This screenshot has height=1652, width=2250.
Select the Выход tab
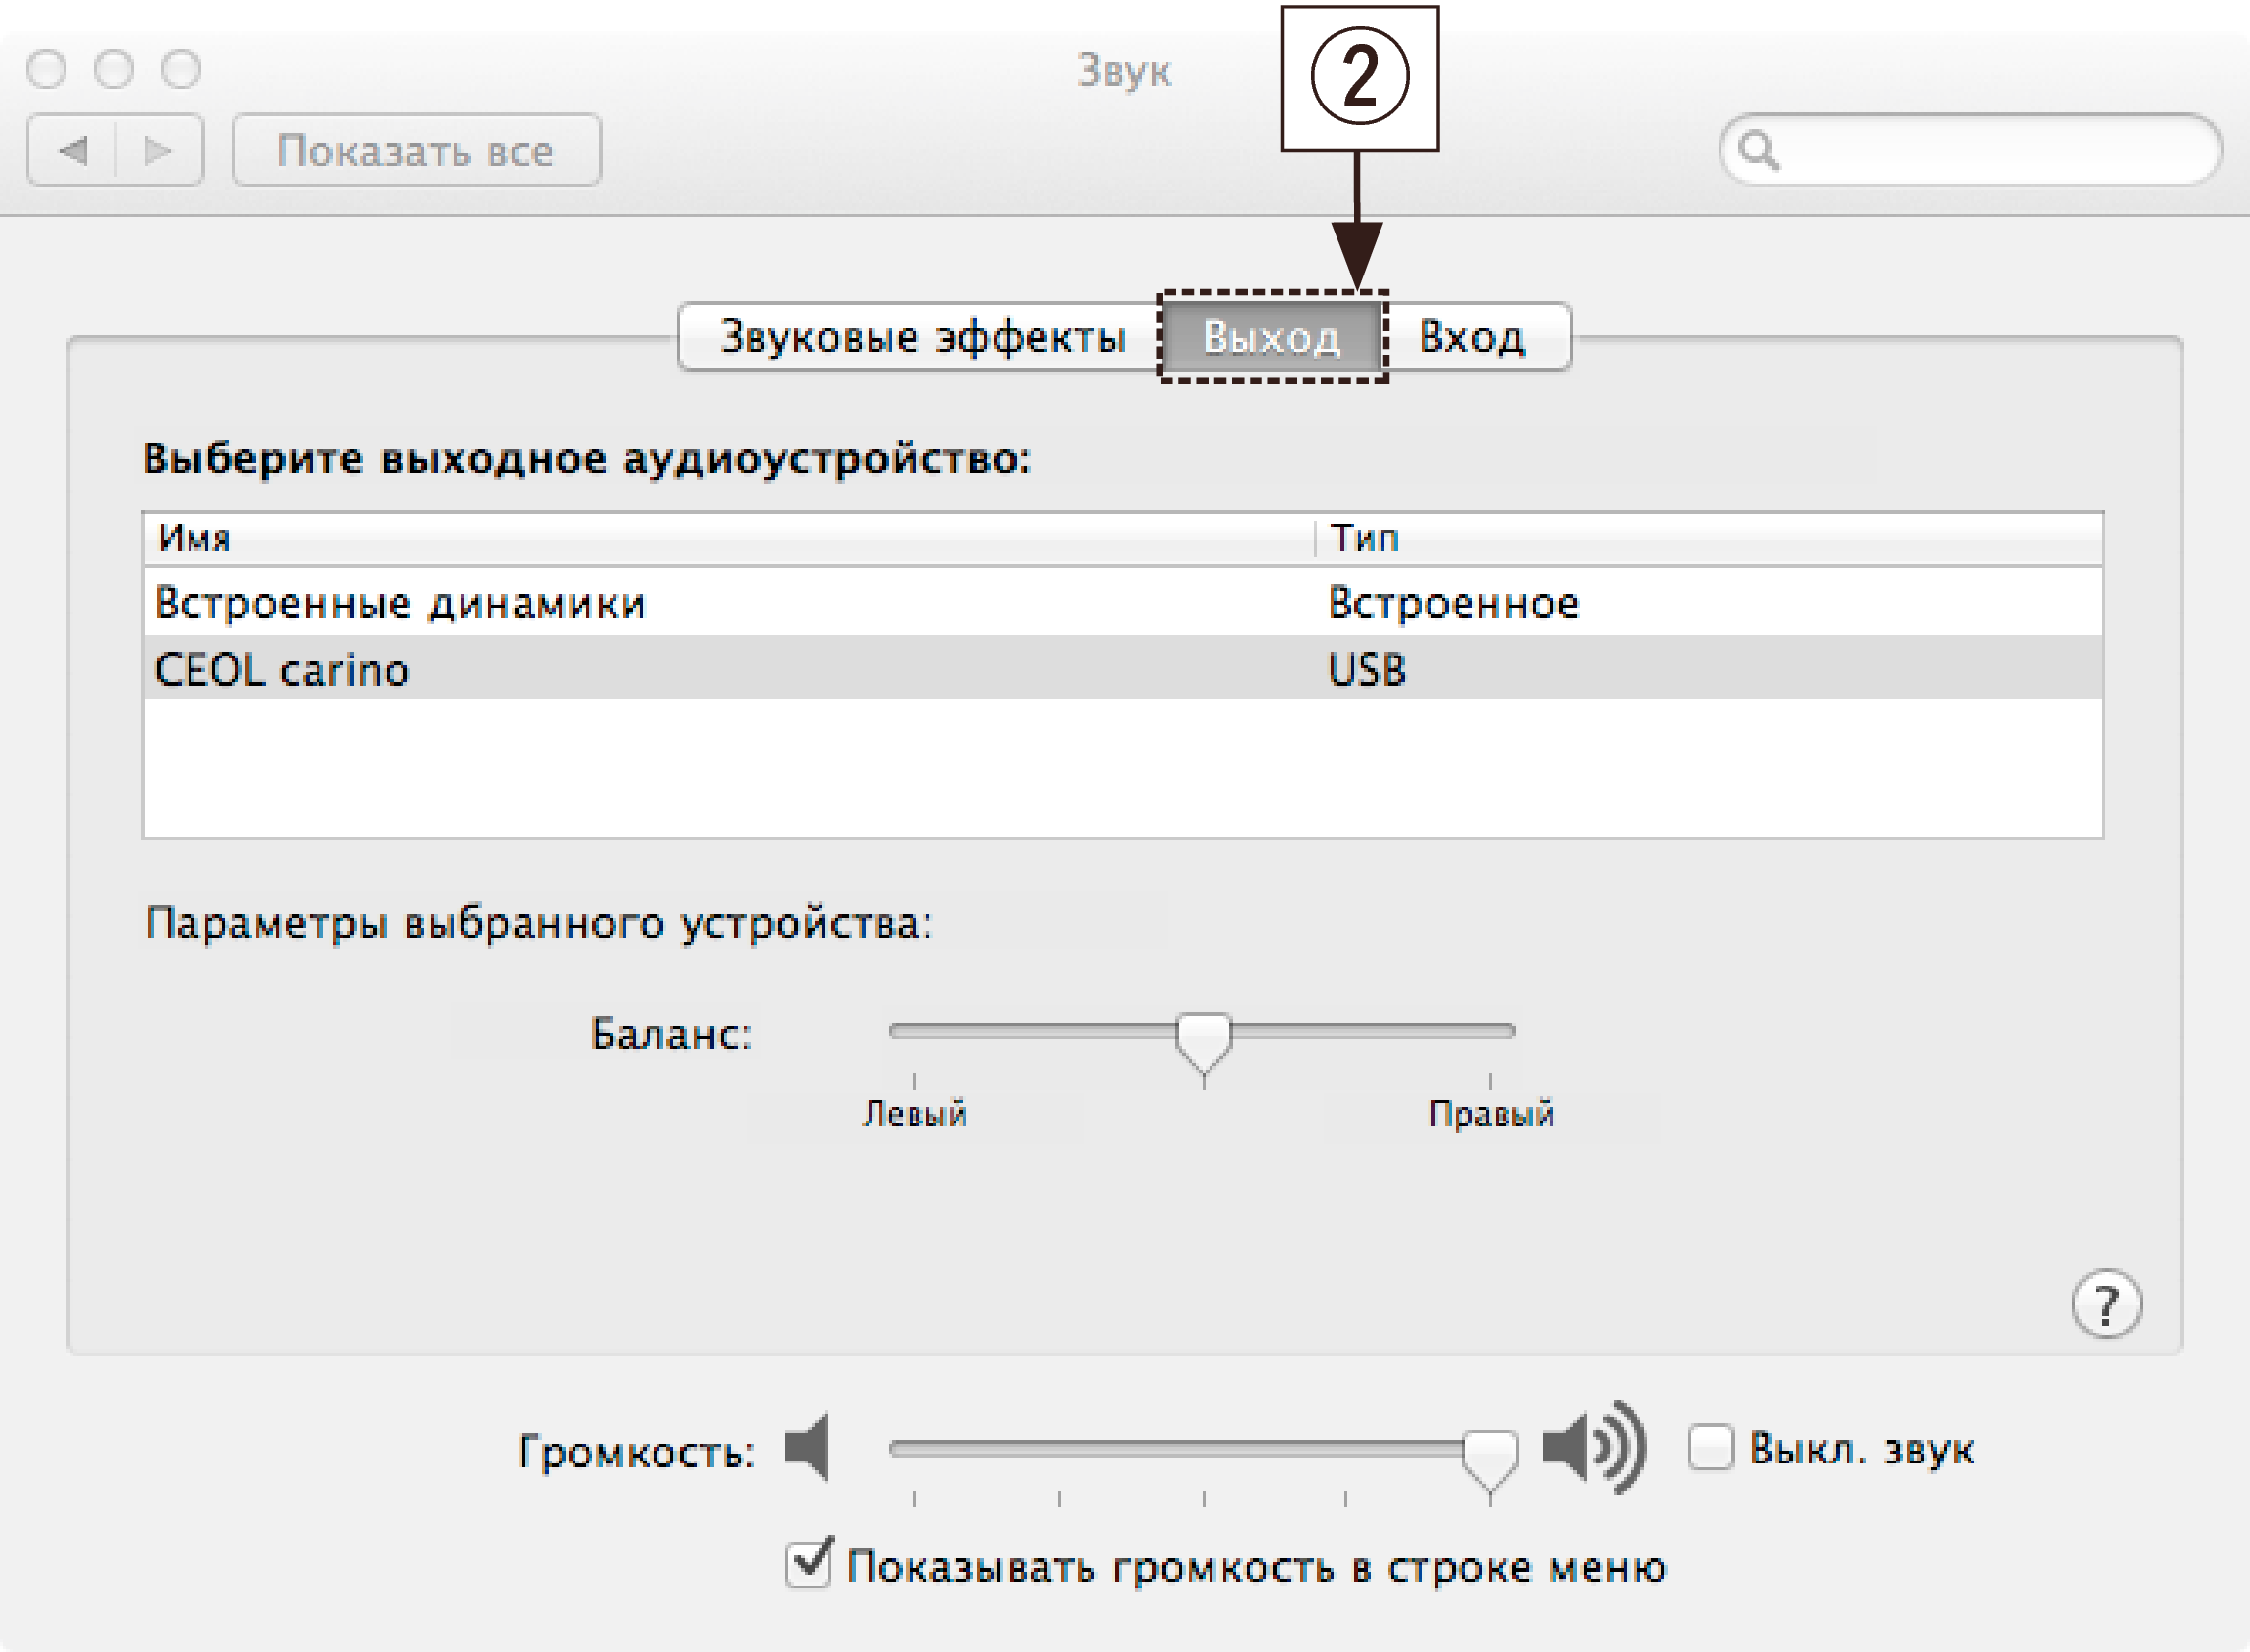pos(1271,337)
